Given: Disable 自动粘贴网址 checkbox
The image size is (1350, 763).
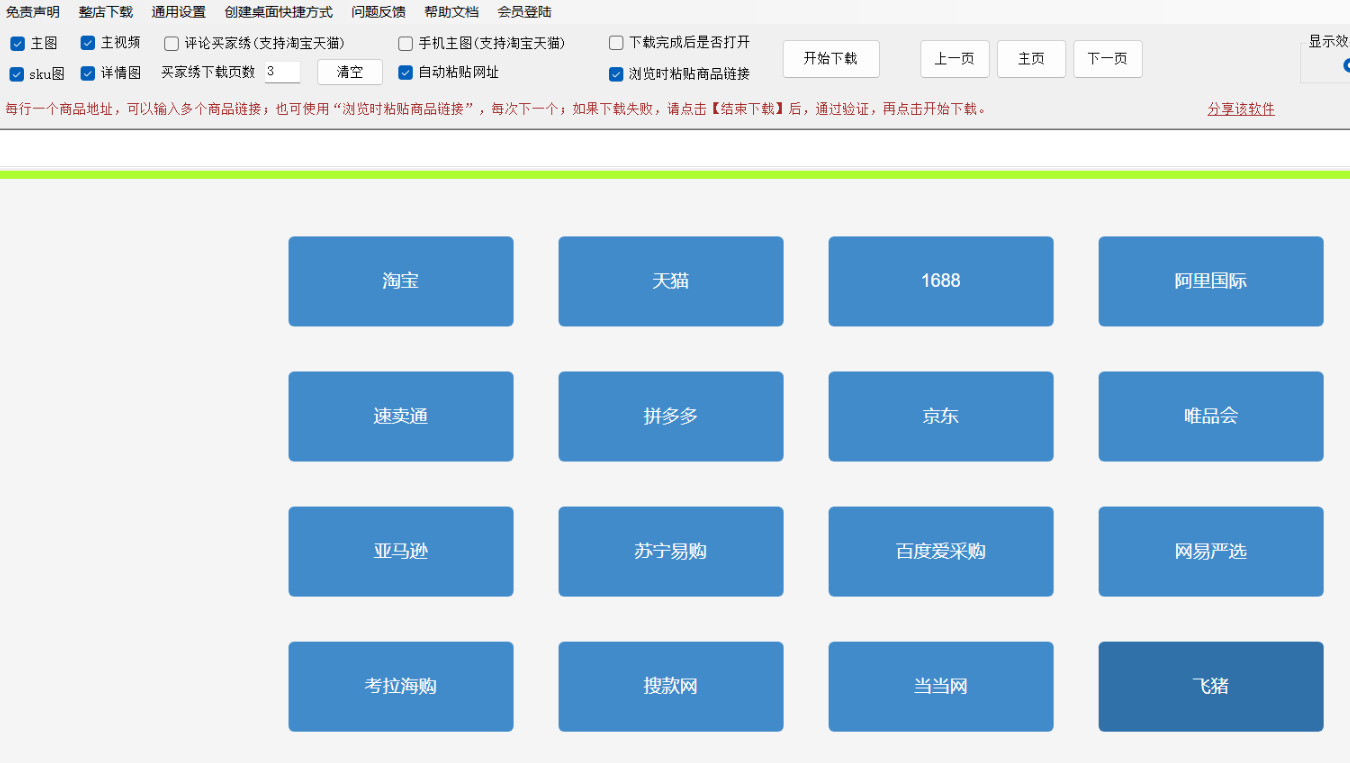Looking at the screenshot, I should coord(405,72).
